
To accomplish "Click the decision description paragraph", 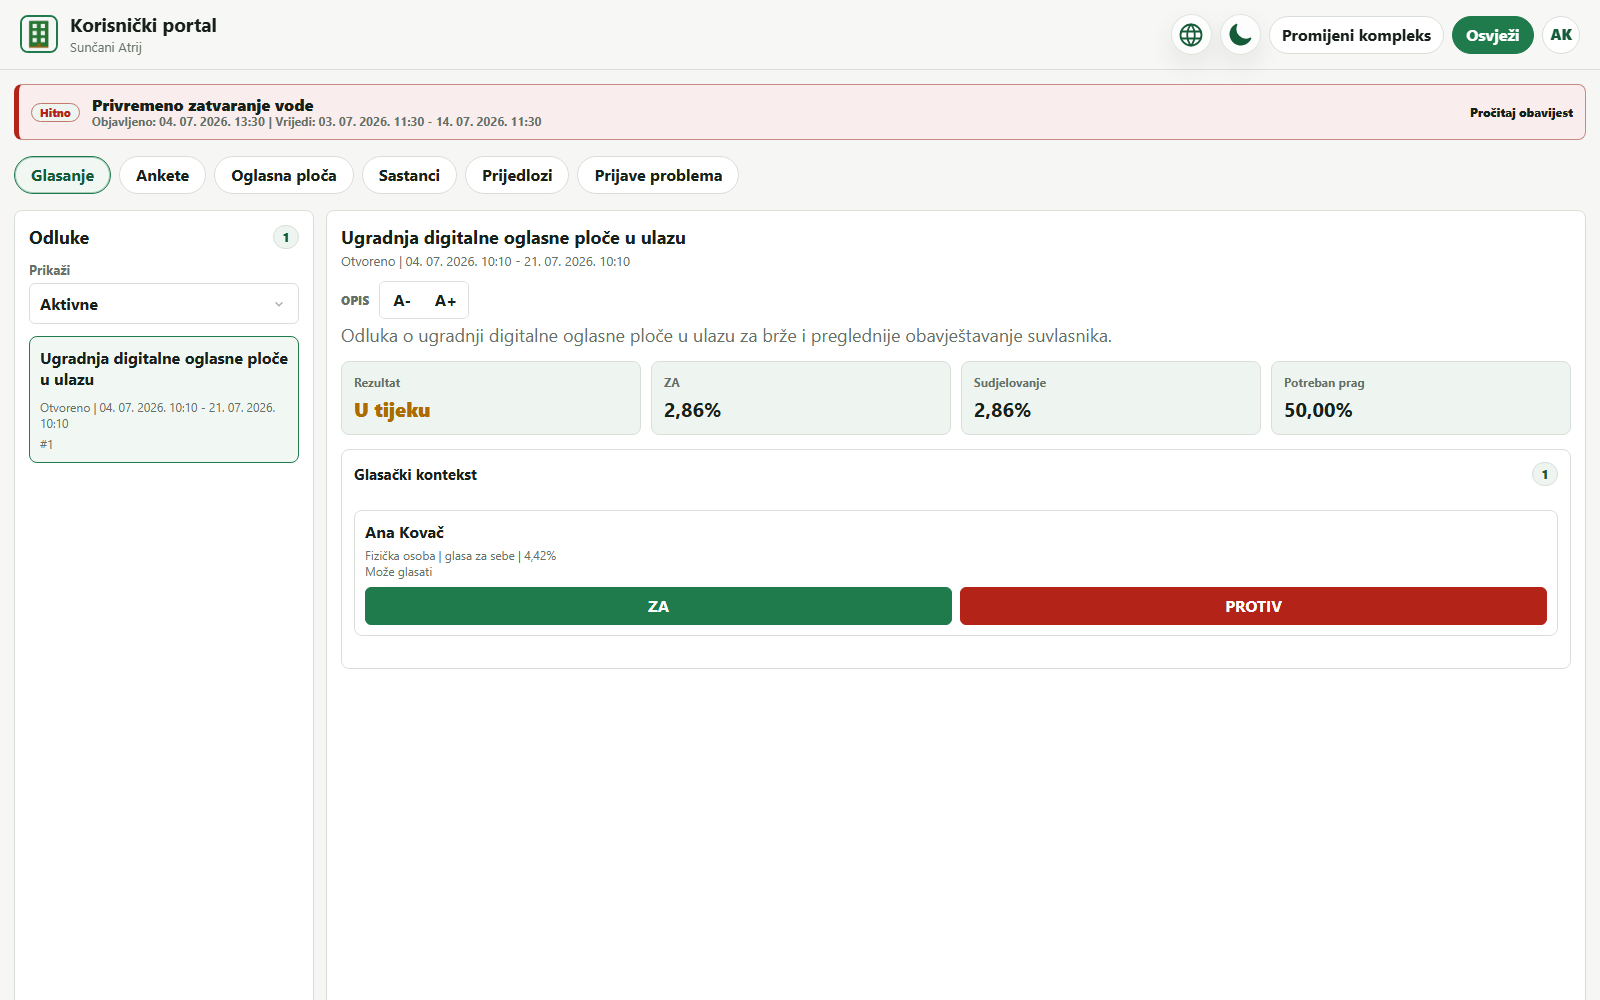I will [x=726, y=336].
